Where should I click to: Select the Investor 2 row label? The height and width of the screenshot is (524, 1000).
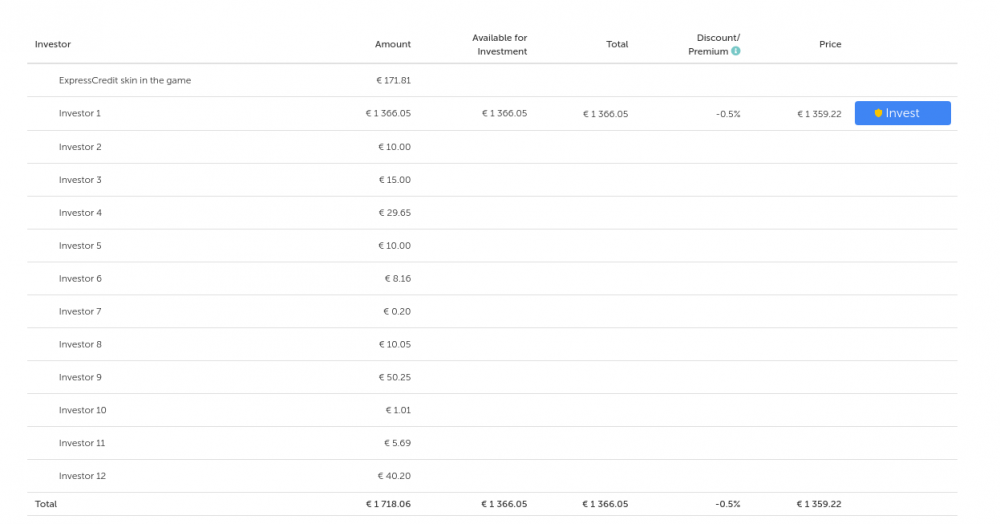click(x=80, y=147)
